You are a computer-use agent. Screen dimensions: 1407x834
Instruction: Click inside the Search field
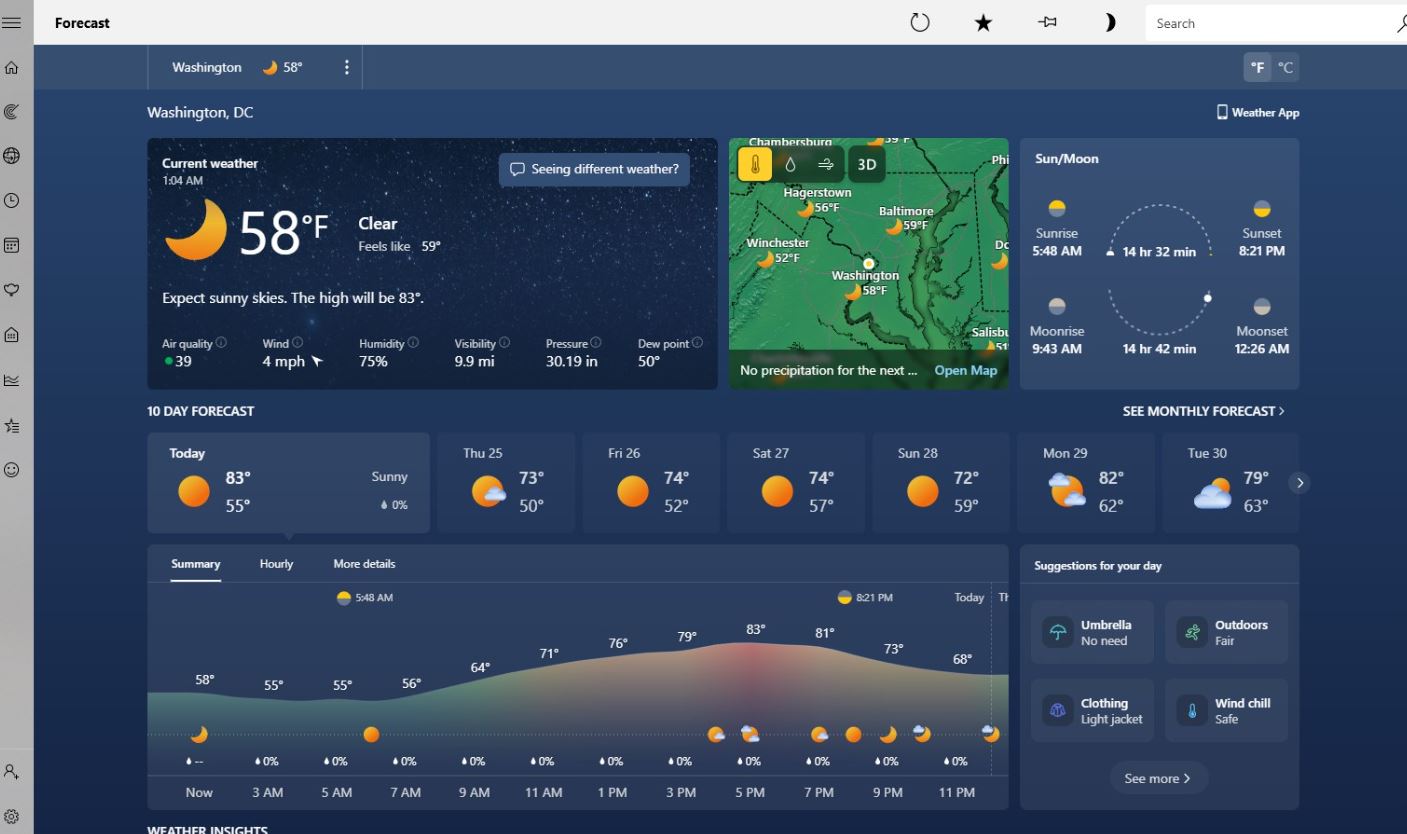1260,22
